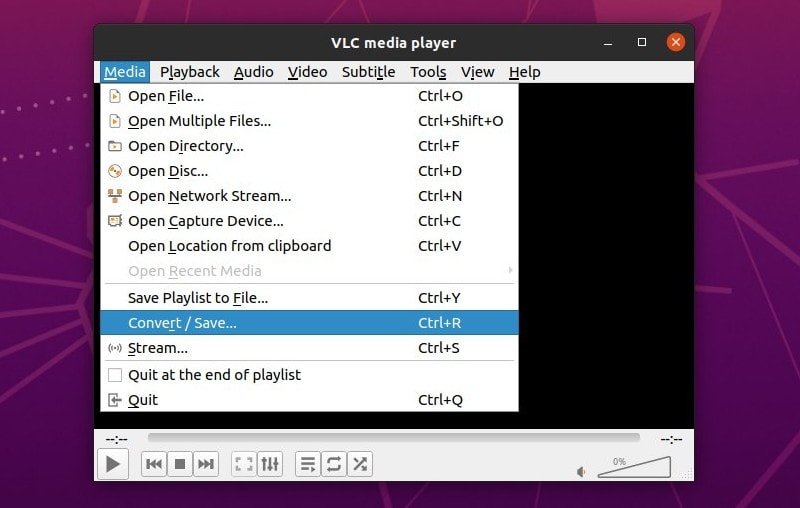Open the View menu
Image resolution: width=800 pixels, height=508 pixels.
(x=478, y=72)
